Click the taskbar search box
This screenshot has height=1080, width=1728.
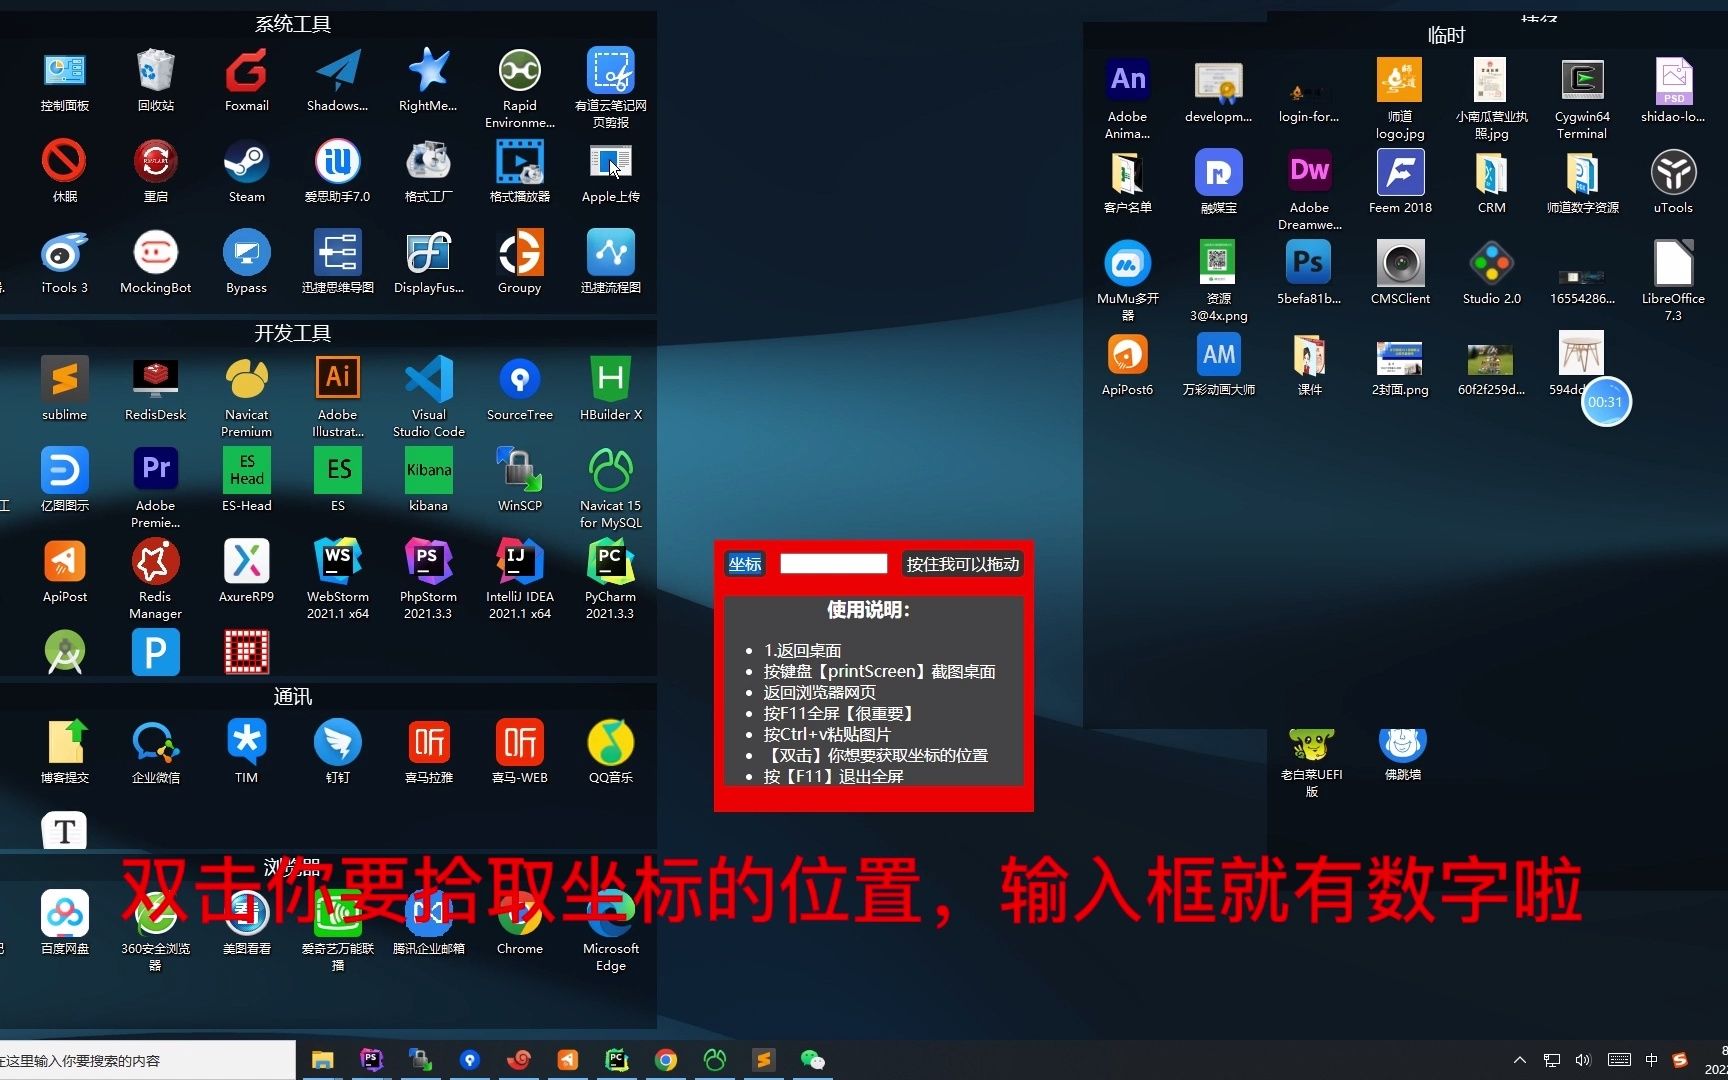point(147,1060)
